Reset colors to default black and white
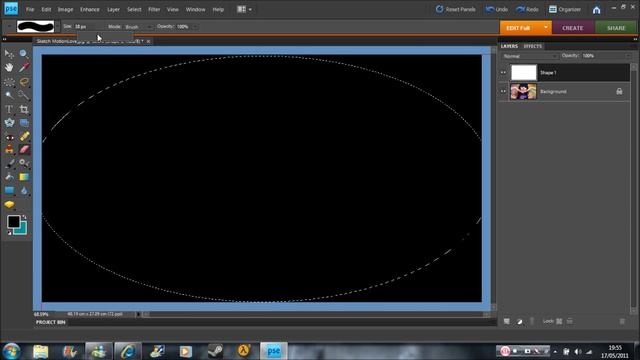 pyautogui.click(x=9, y=233)
